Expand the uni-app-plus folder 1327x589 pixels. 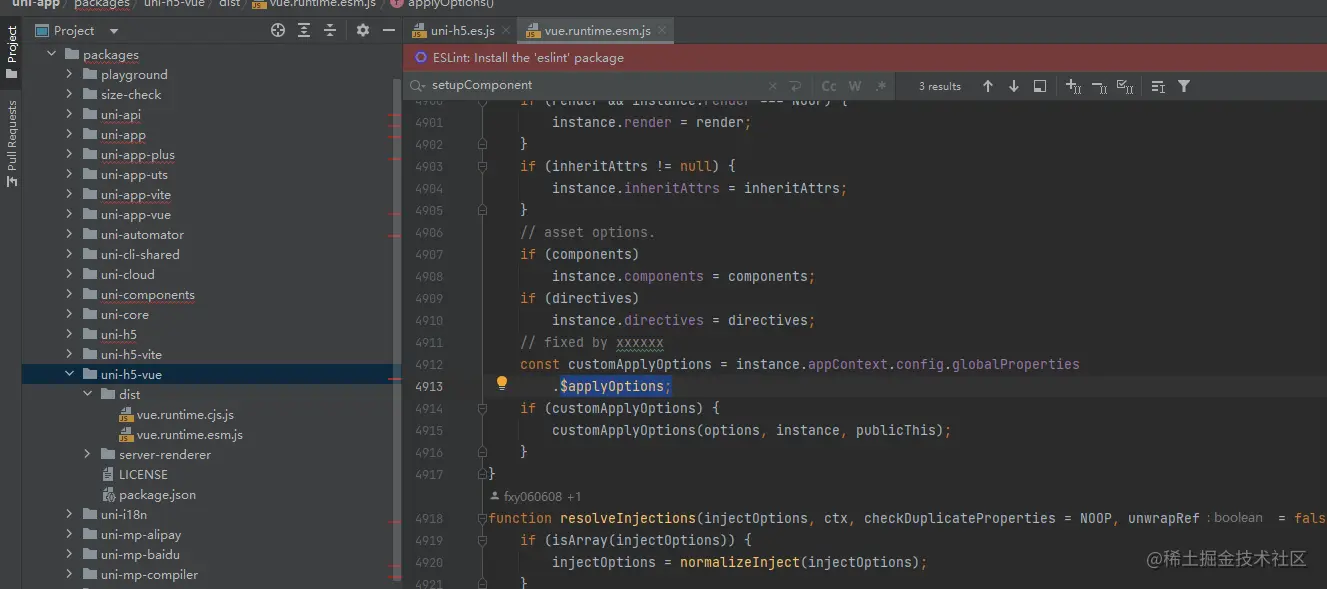[69, 154]
